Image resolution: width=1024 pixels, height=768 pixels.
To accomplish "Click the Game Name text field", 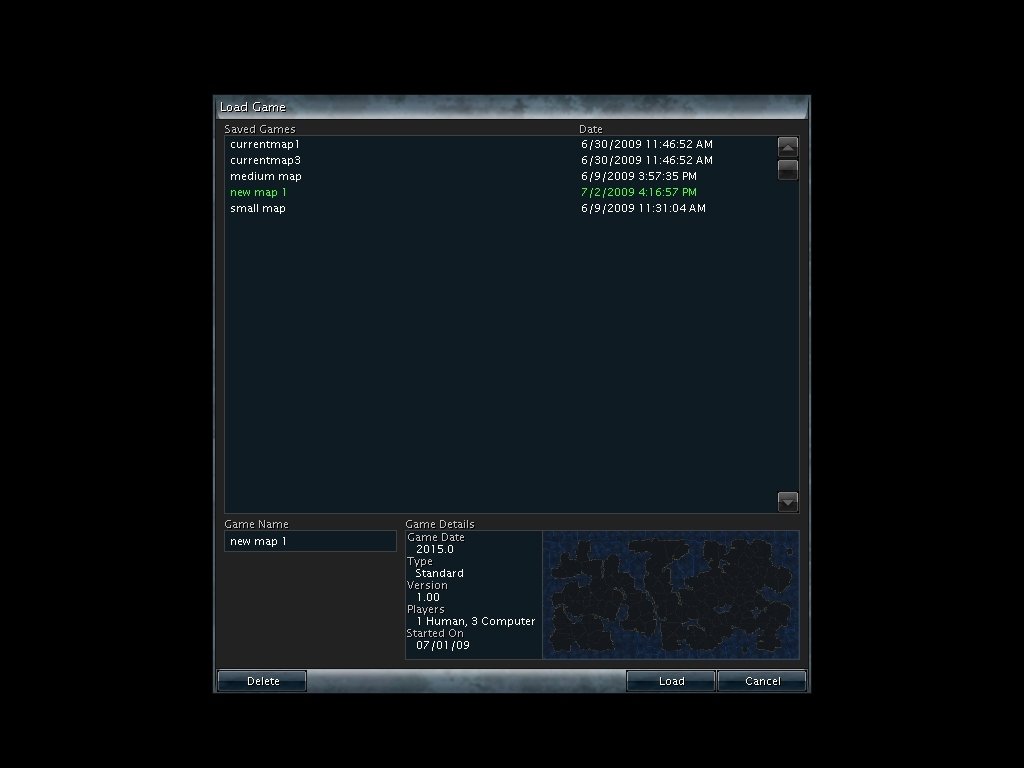I will click(x=310, y=541).
